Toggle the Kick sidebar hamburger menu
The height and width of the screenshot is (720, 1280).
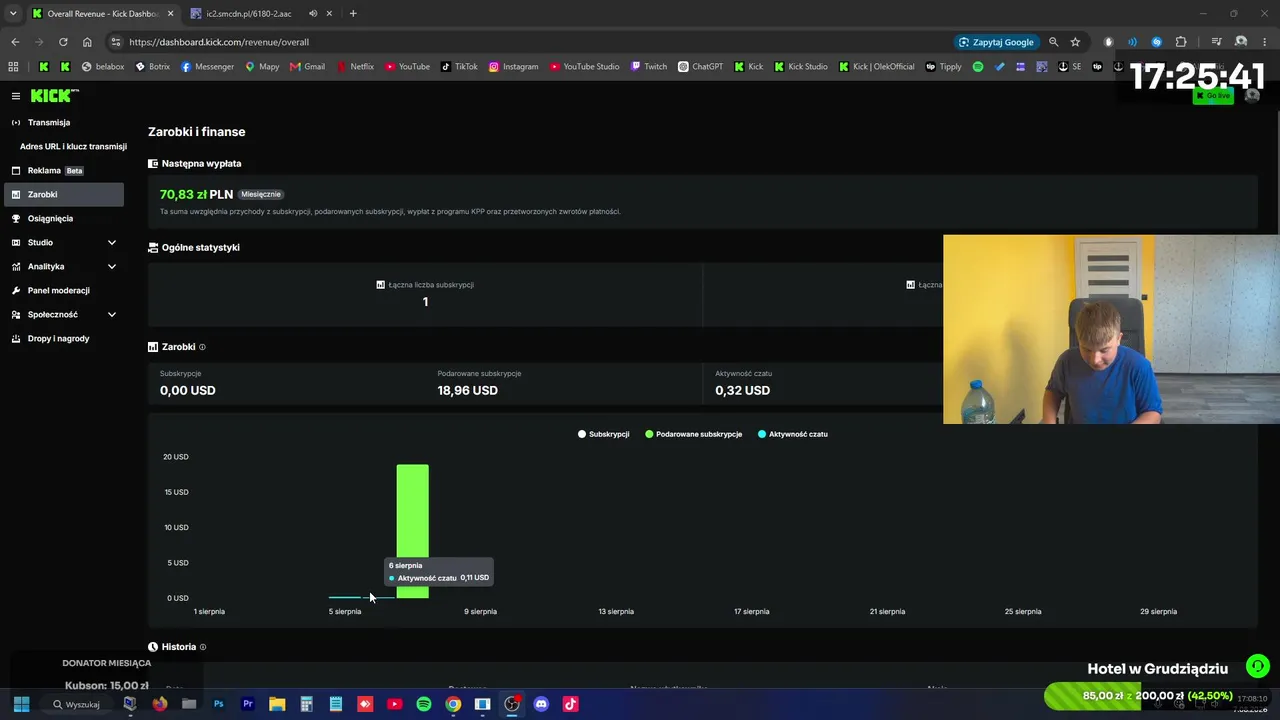[x=16, y=96]
